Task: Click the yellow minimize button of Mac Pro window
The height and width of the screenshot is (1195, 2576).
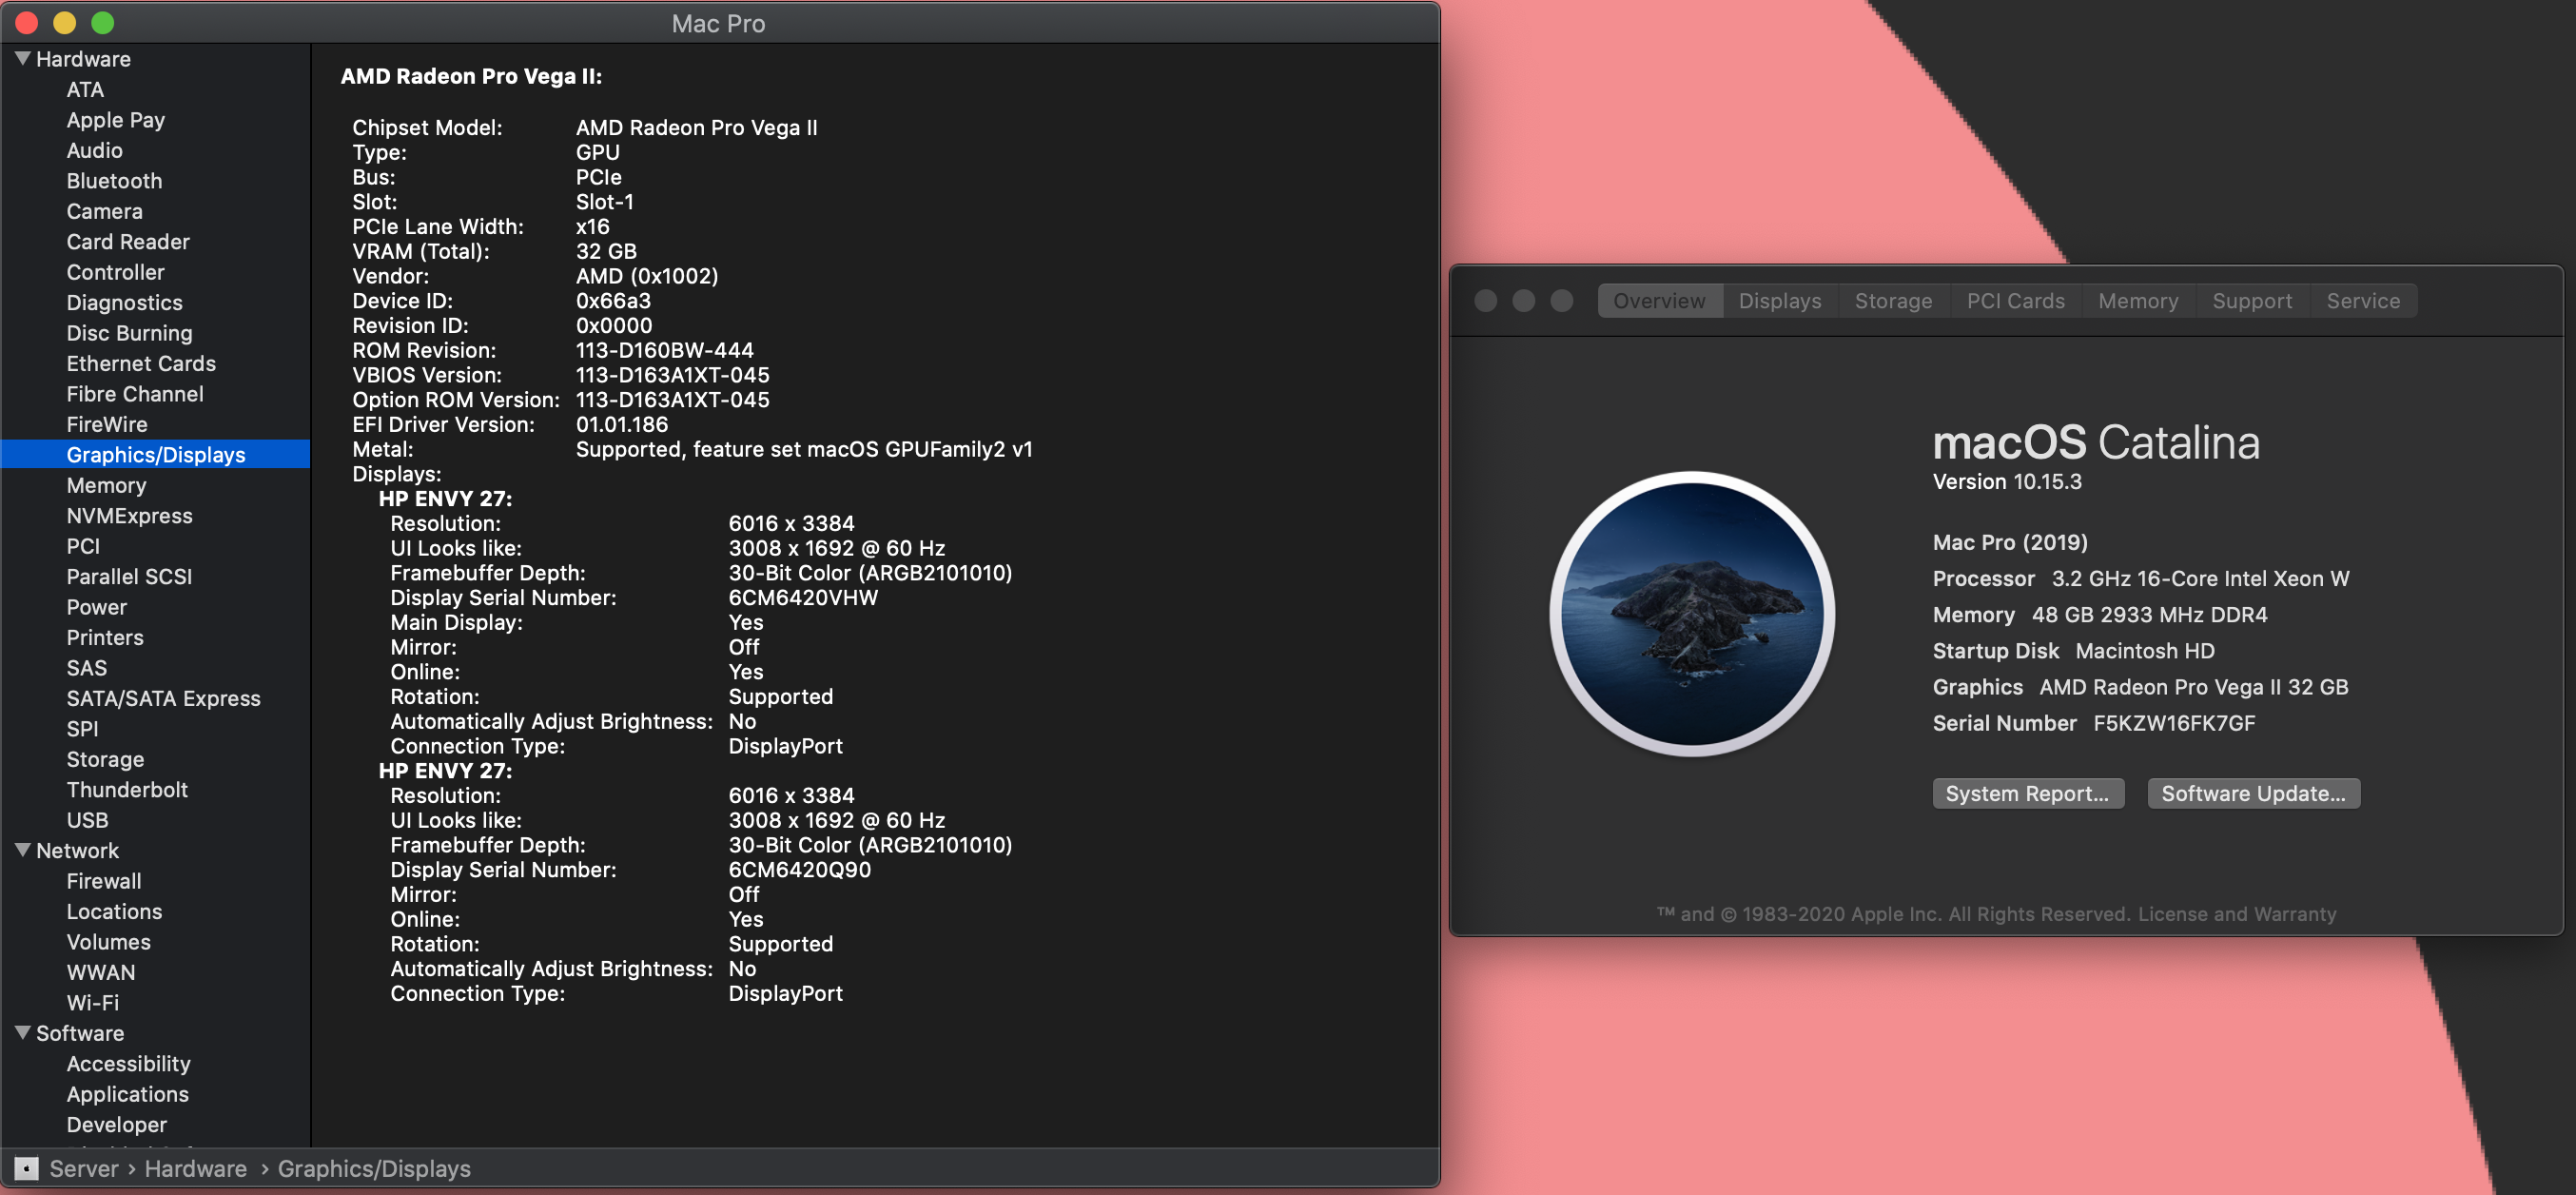Action: point(64,22)
